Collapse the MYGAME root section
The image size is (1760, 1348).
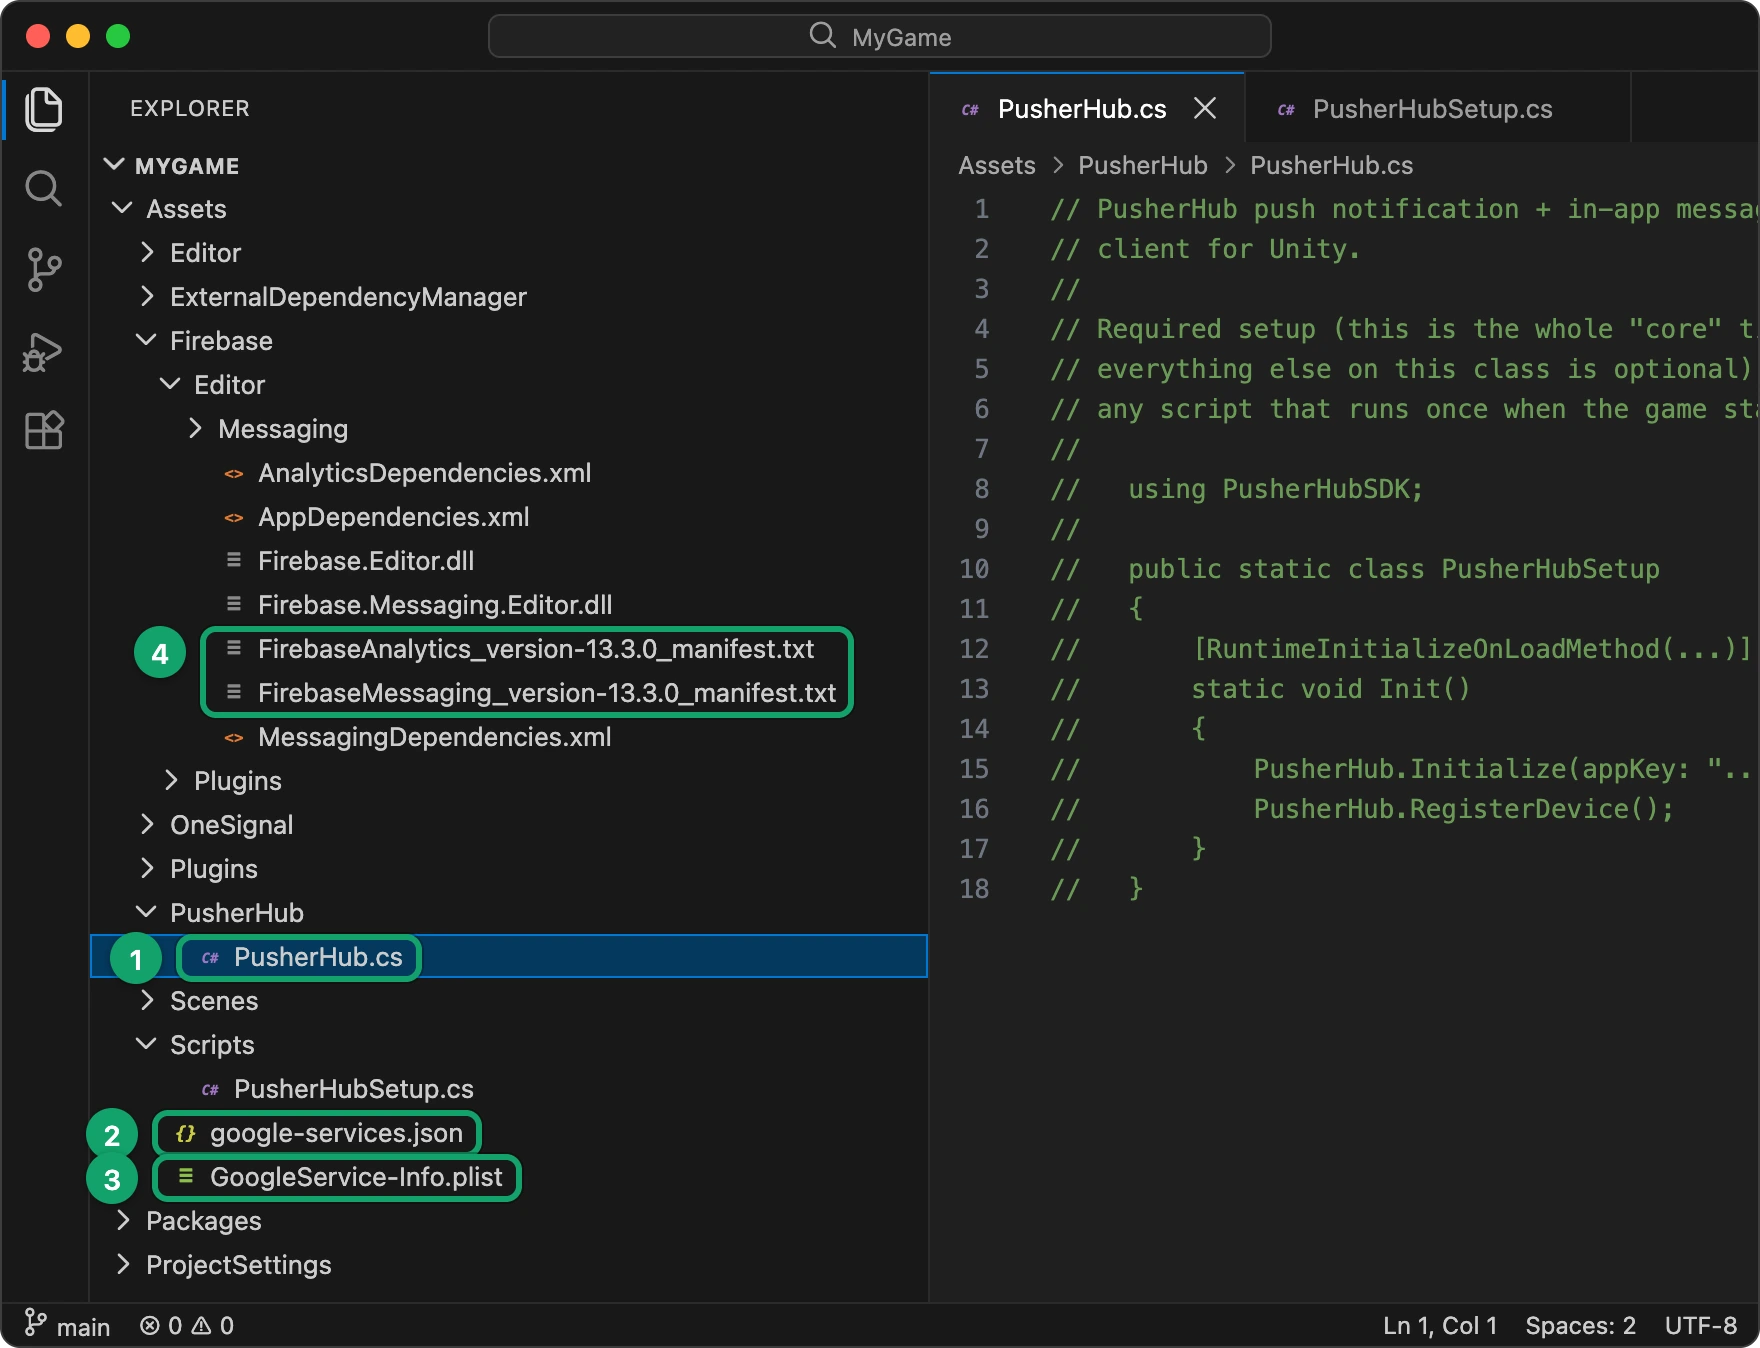(x=115, y=164)
